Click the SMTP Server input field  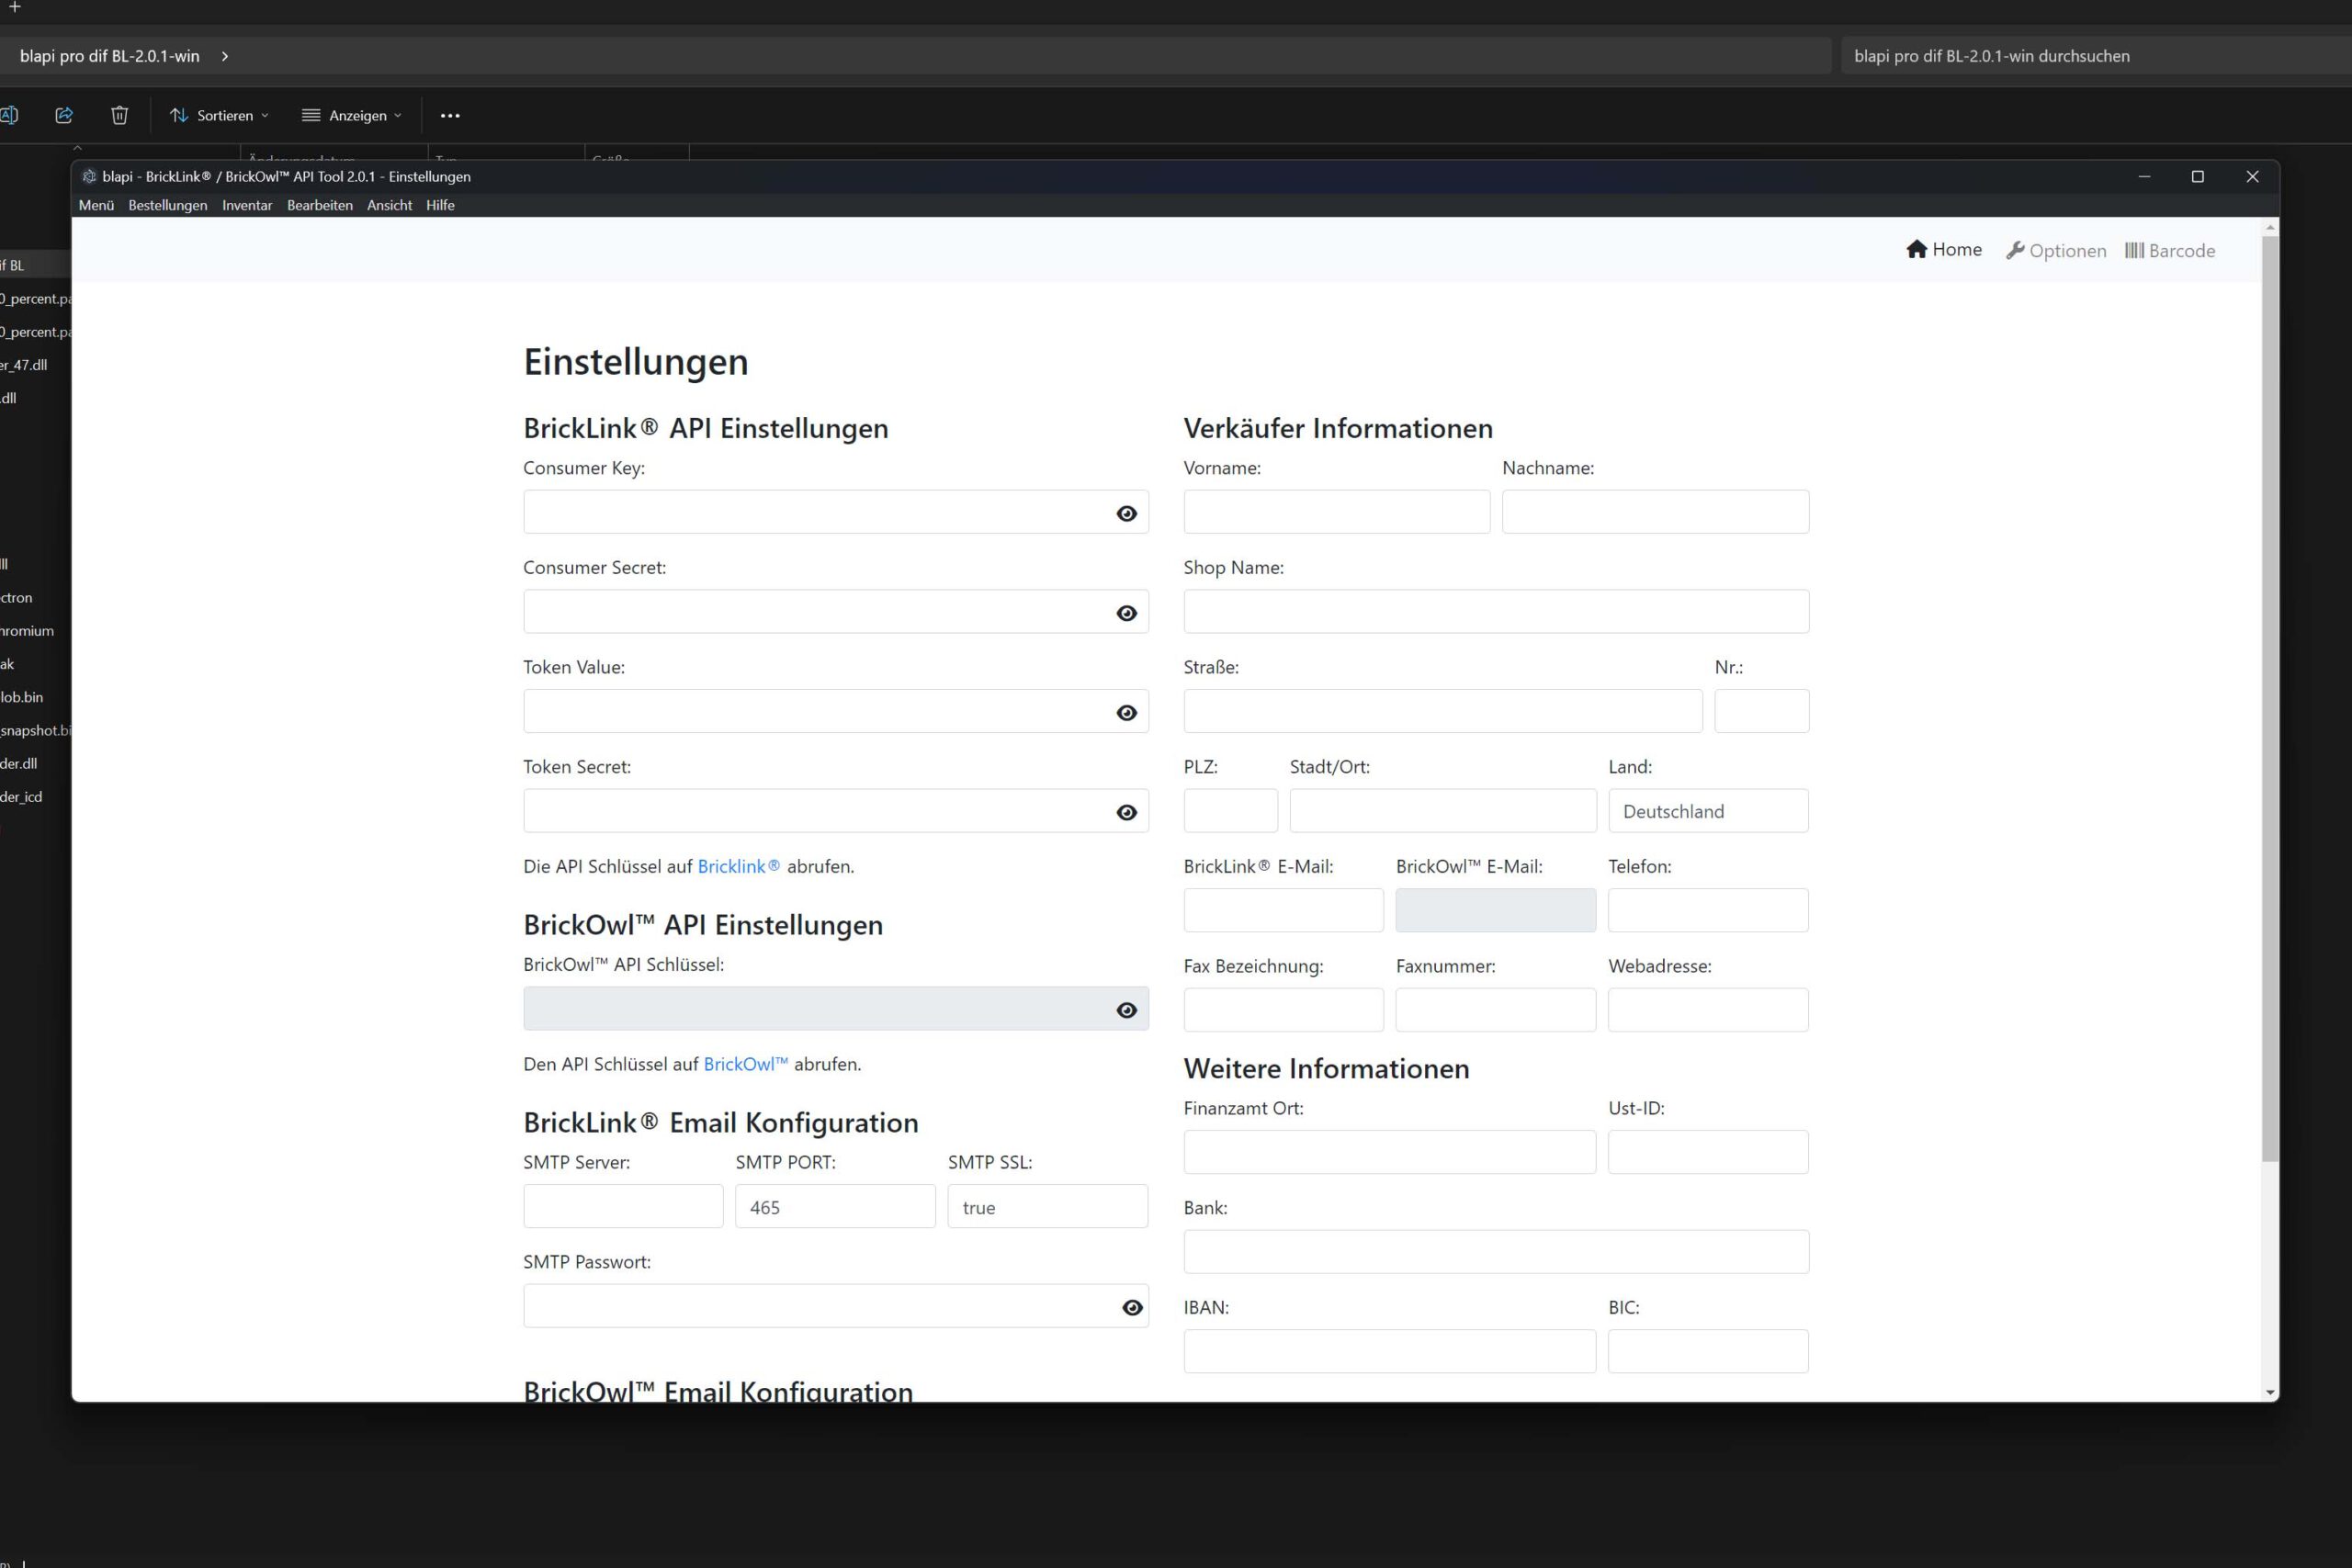(x=623, y=1206)
